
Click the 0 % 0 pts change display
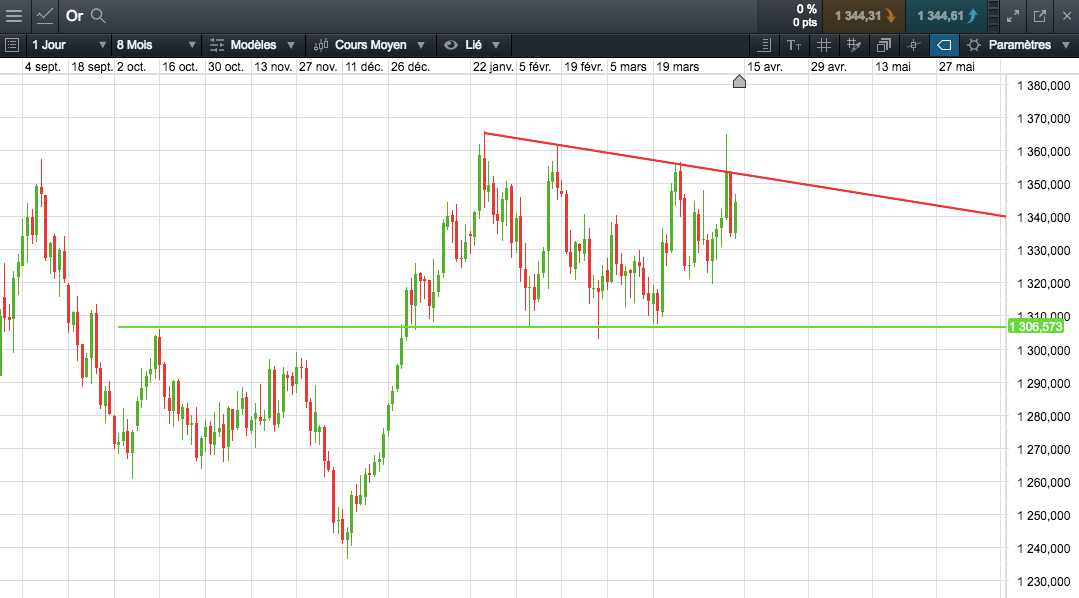[x=804, y=16]
